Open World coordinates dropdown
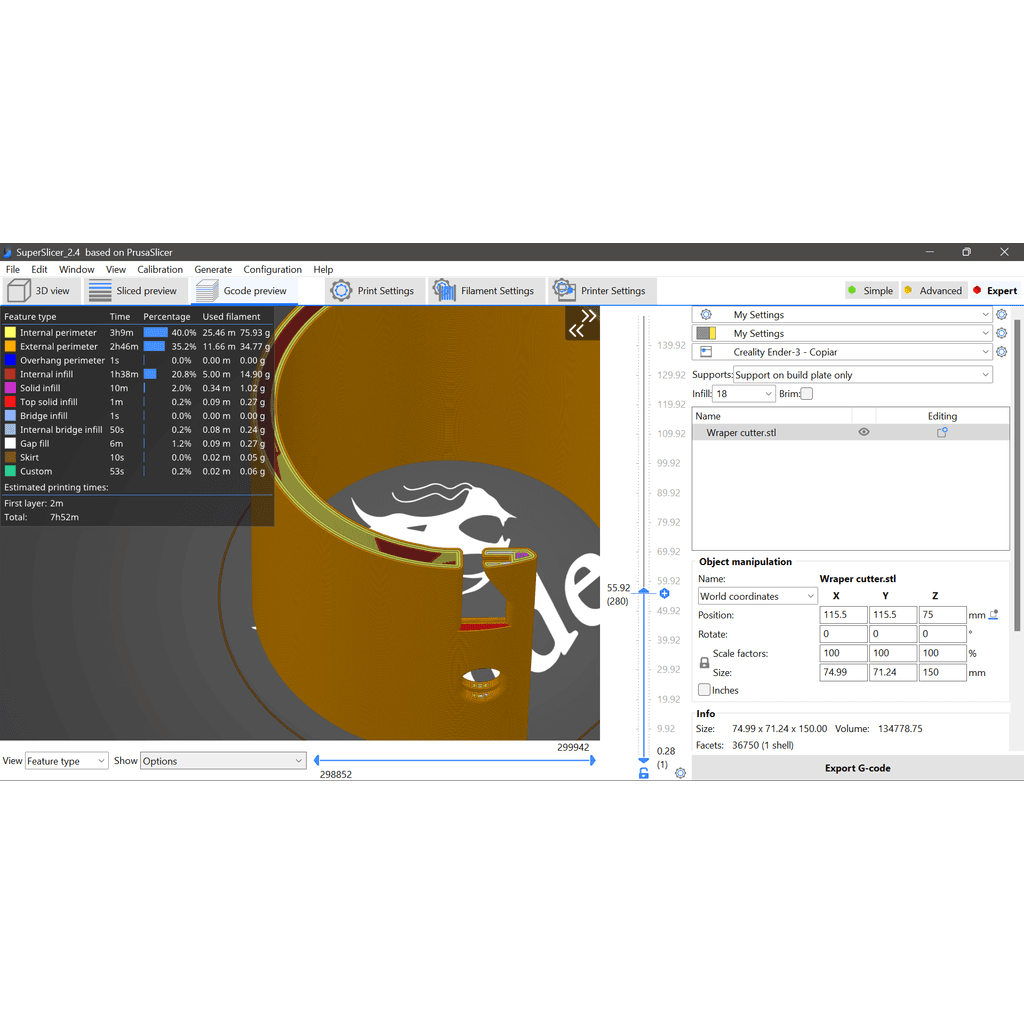Screen dimensions: 1024x1024 tap(757, 596)
